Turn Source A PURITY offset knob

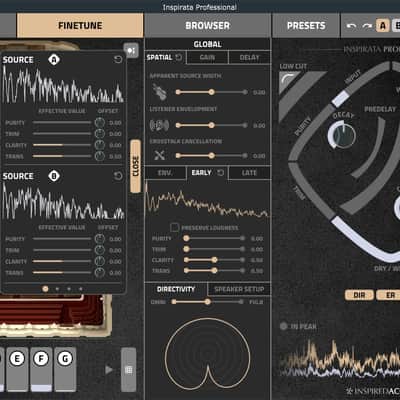pos(100,123)
